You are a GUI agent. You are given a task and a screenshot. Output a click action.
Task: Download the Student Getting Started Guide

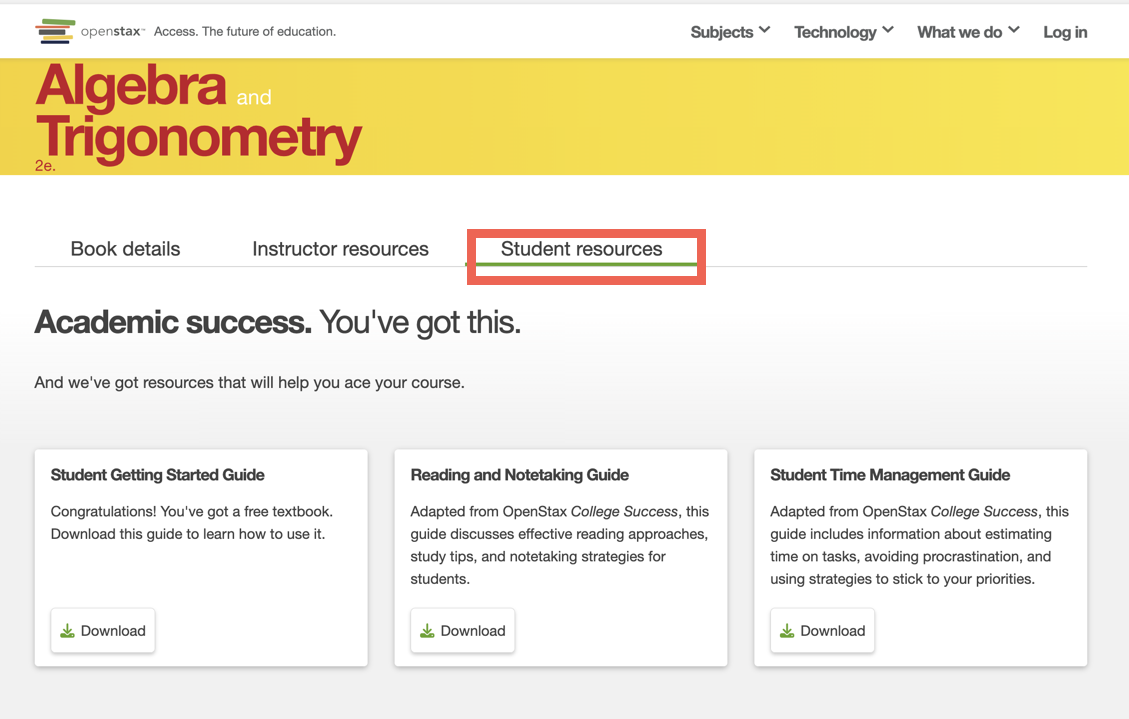[x=102, y=630]
